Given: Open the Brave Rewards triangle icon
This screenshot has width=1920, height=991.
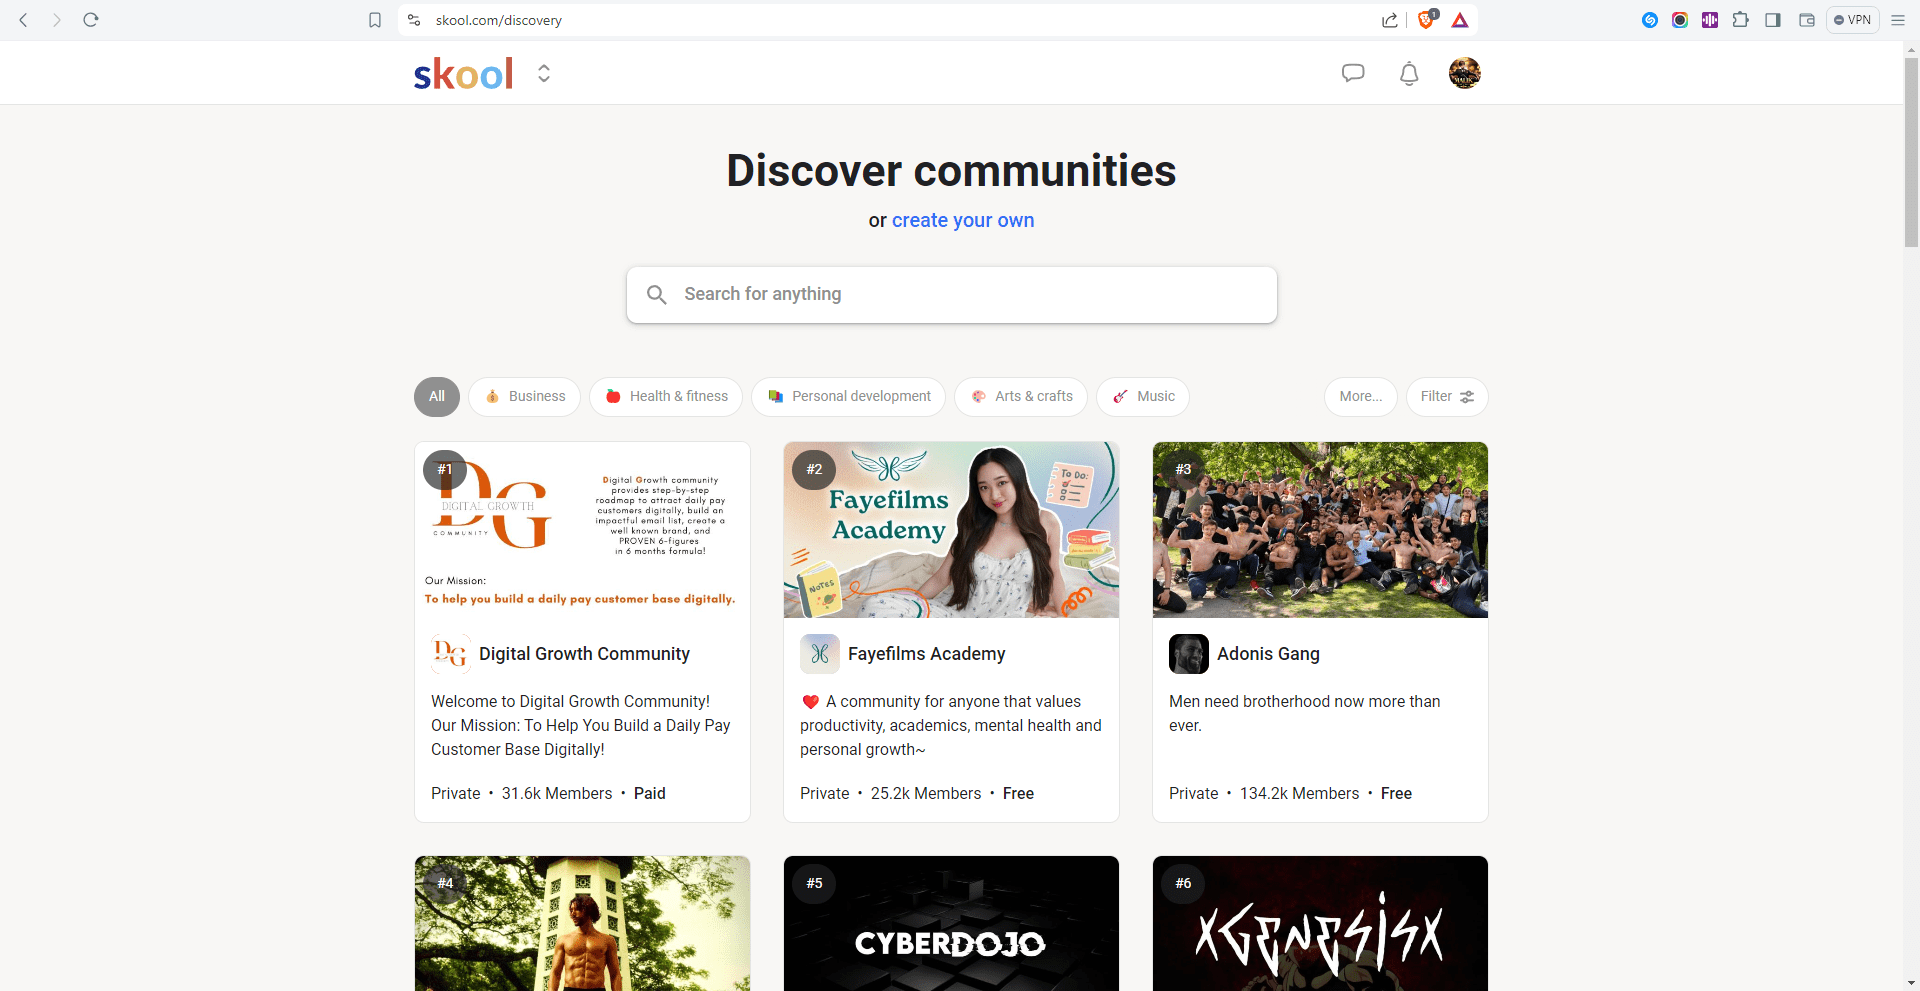Looking at the screenshot, I should [x=1460, y=20].
